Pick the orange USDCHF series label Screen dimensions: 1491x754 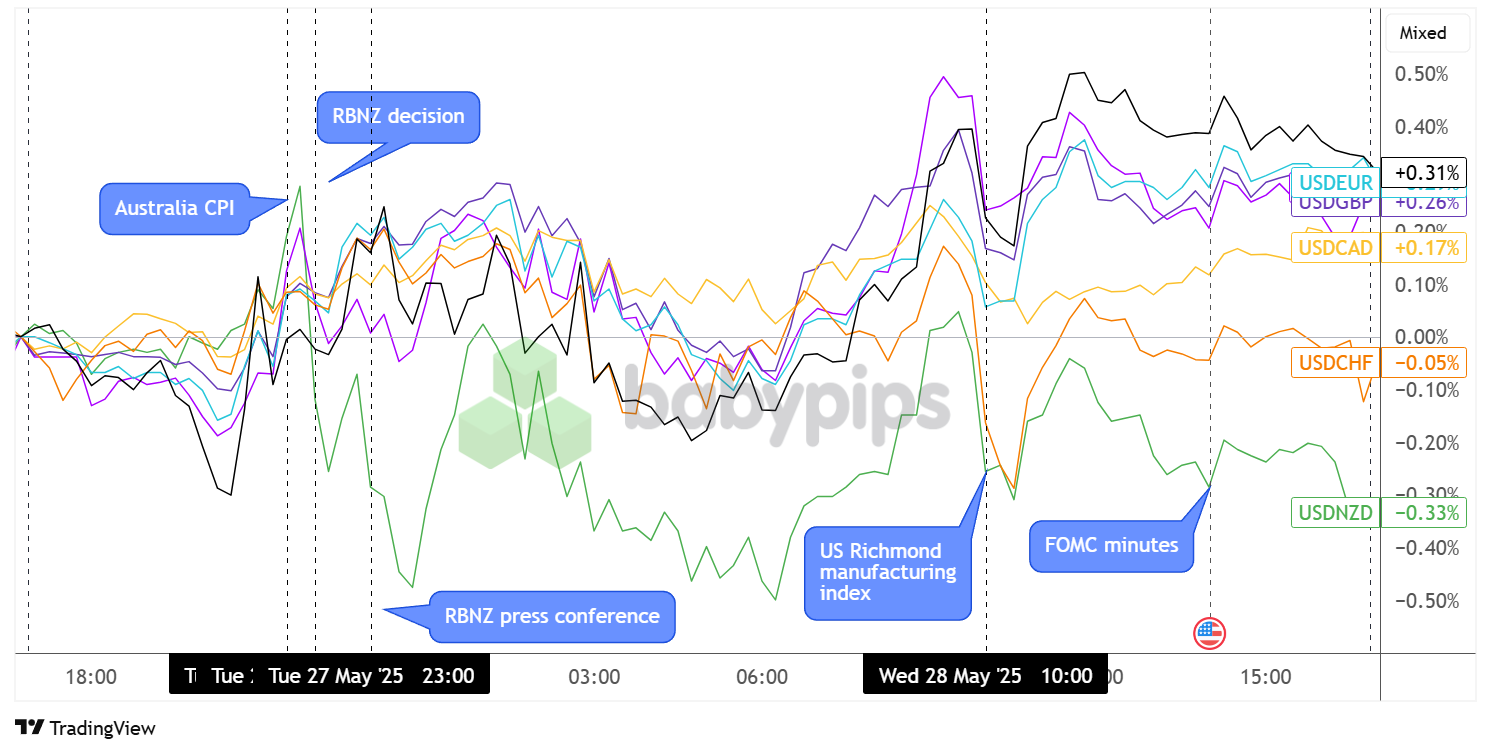[1335, 362]
